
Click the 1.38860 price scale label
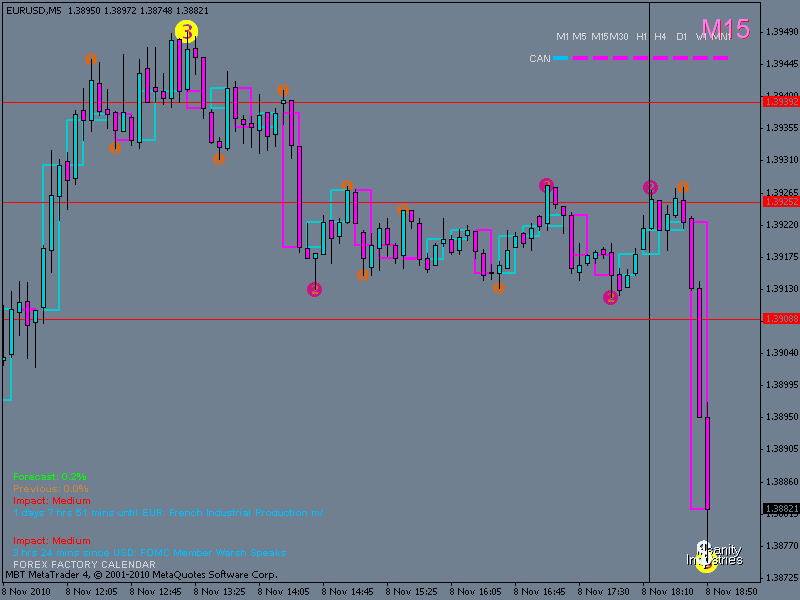coord(782,481)
